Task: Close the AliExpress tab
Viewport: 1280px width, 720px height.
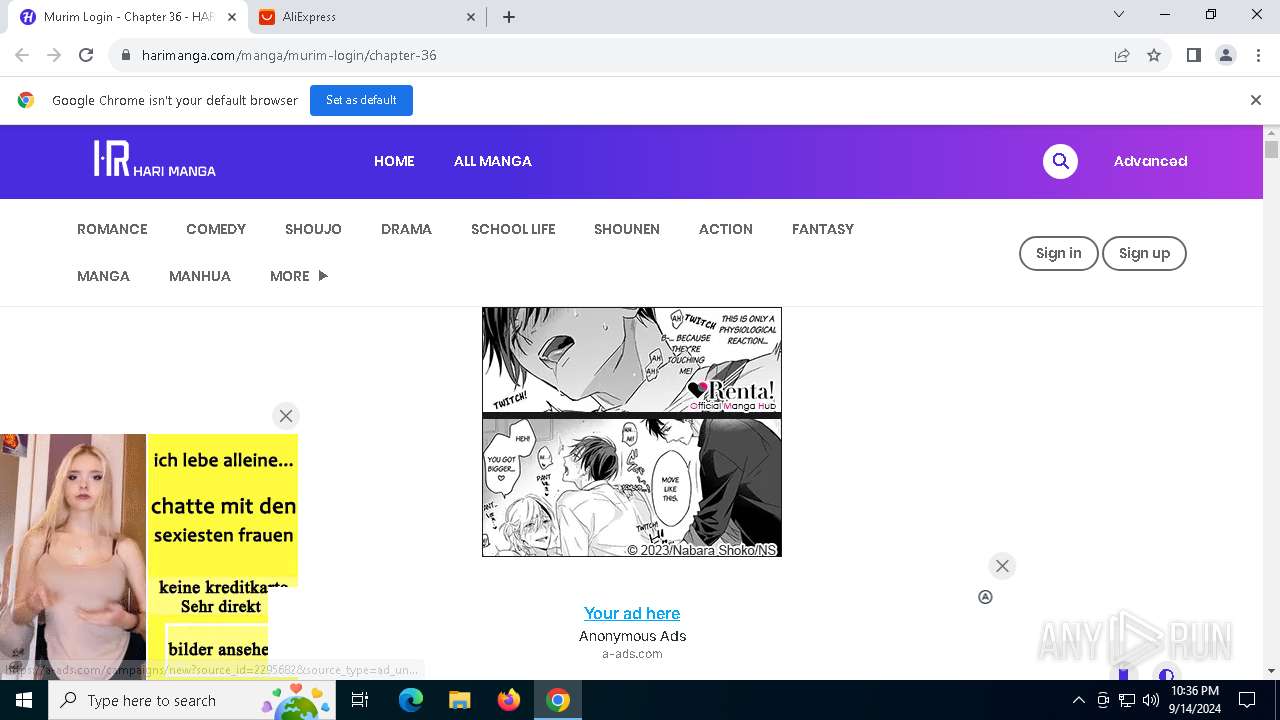Action: click(471, 17)
